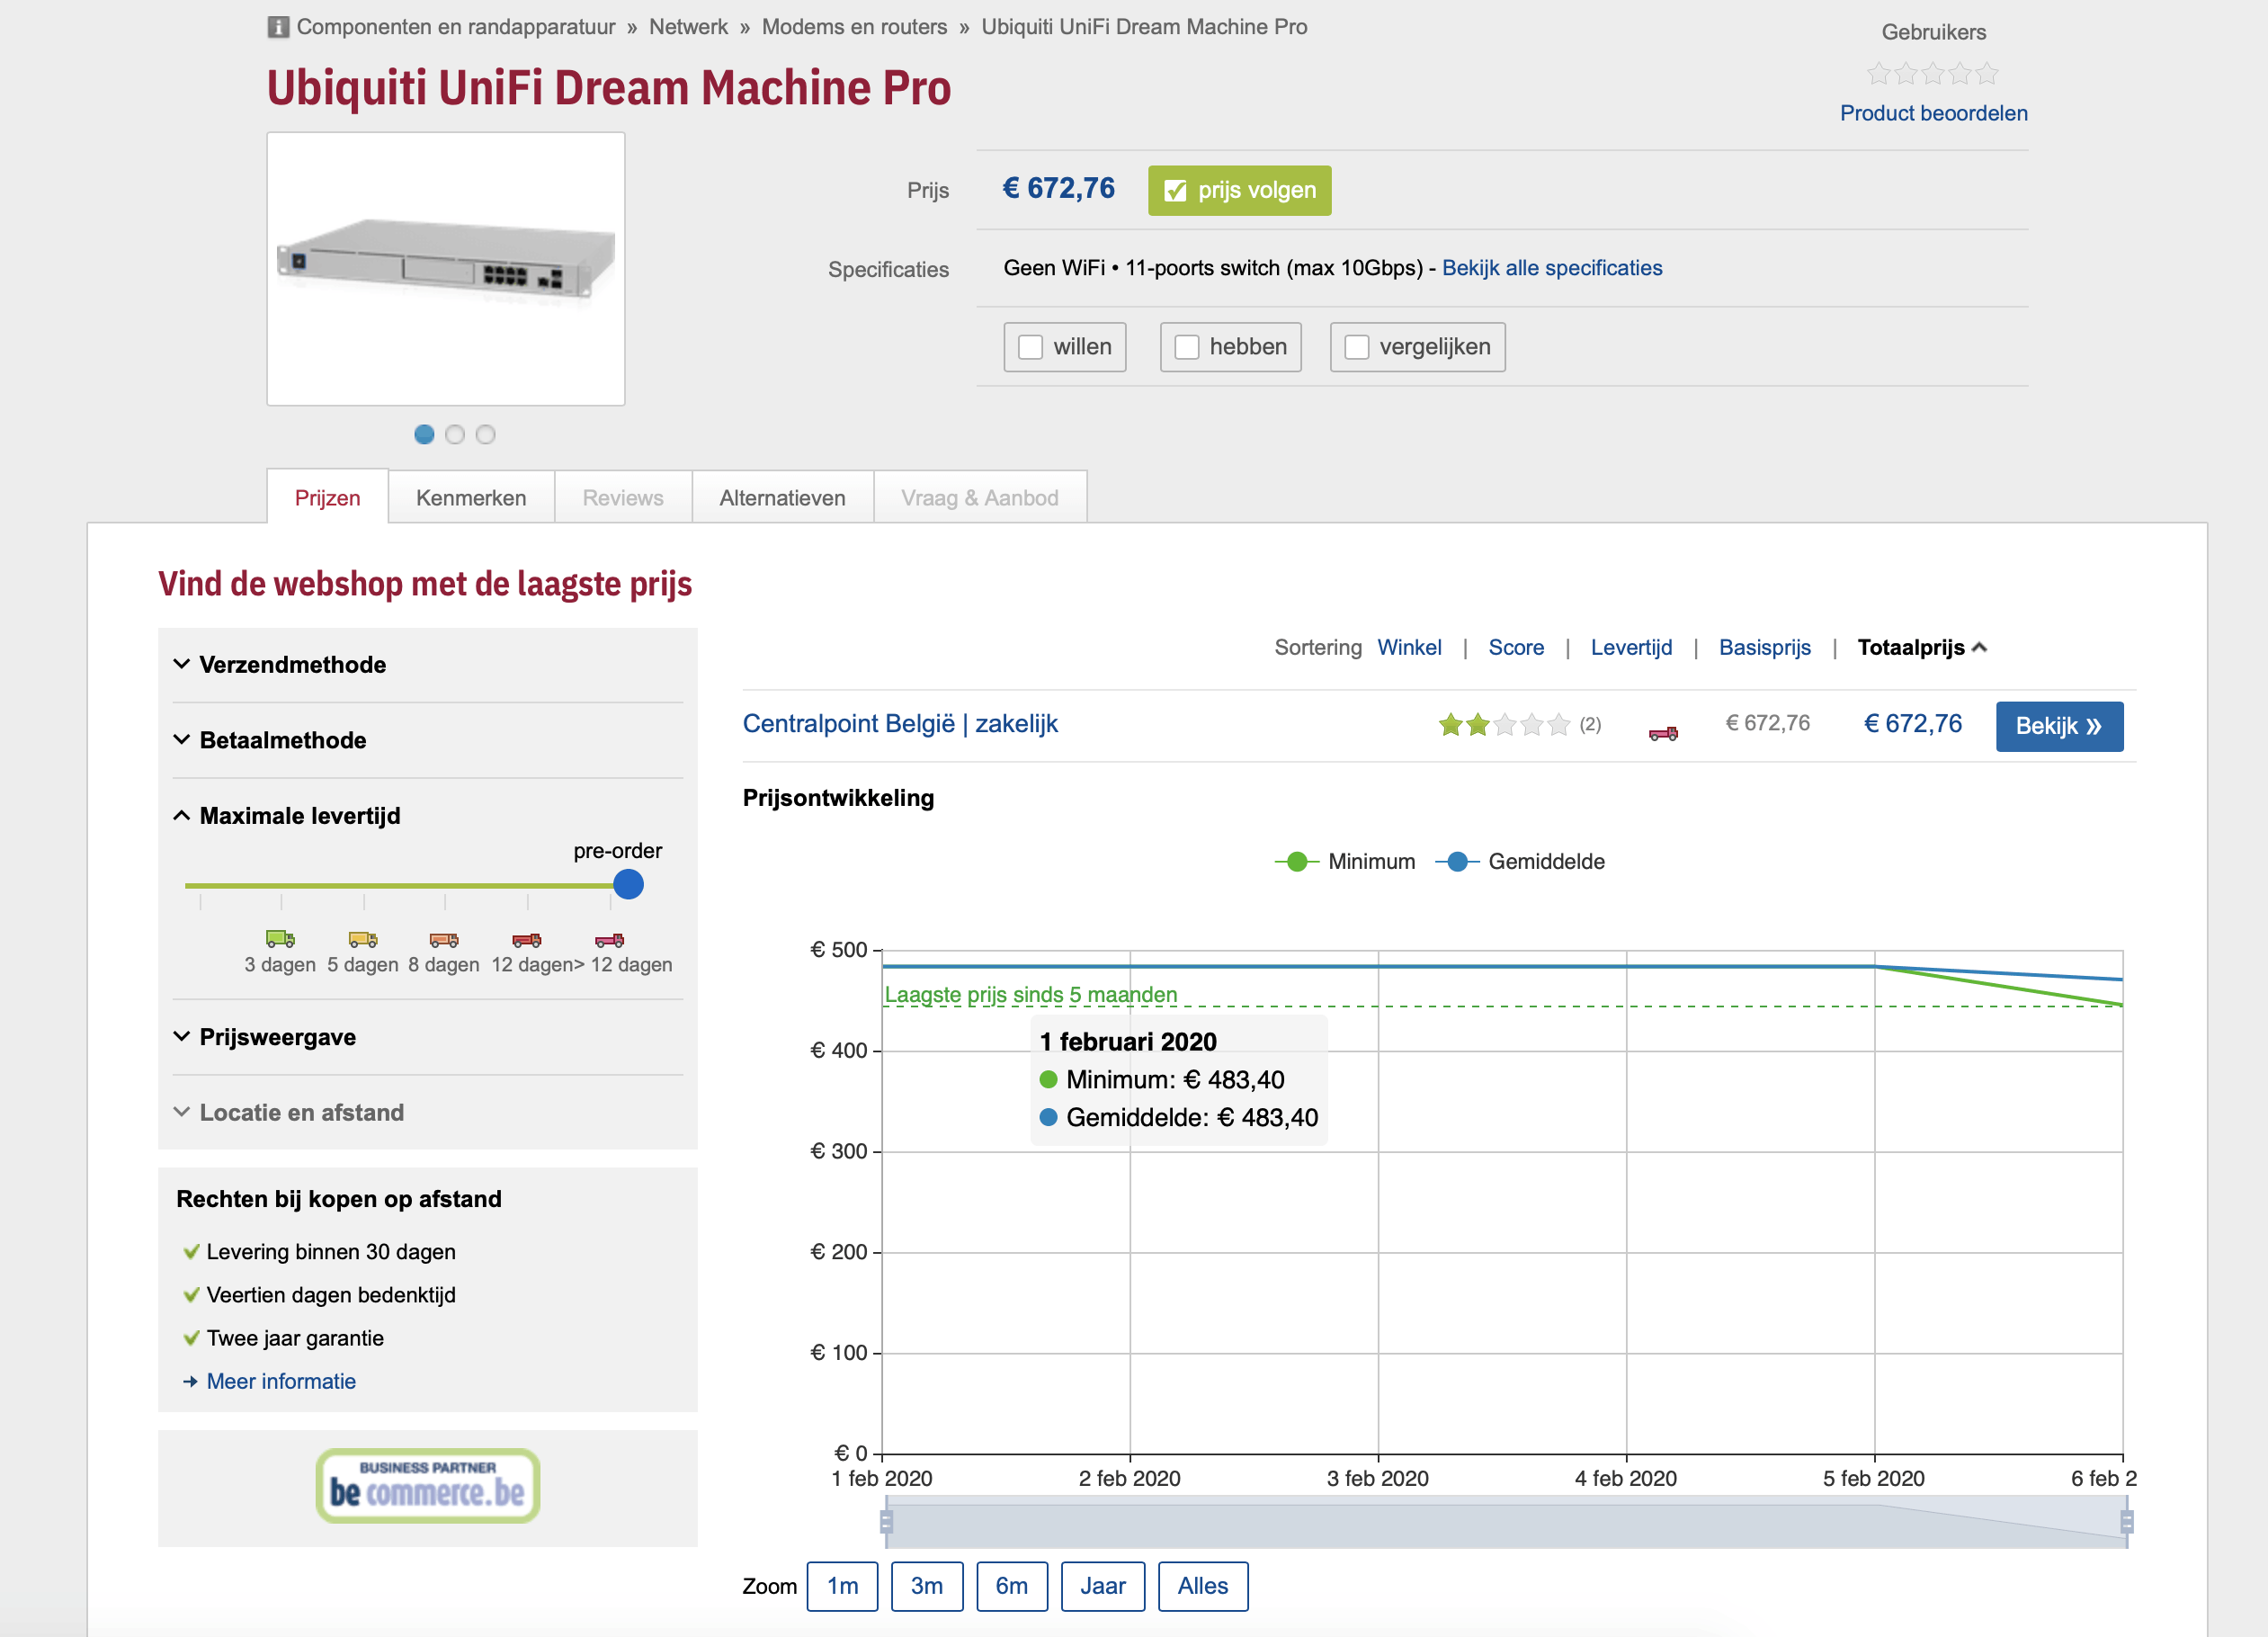Screen dimensions: 2268x1637
Task: Click the orange 8 dagen delivery truck icon
Action: tap(444, 939)
